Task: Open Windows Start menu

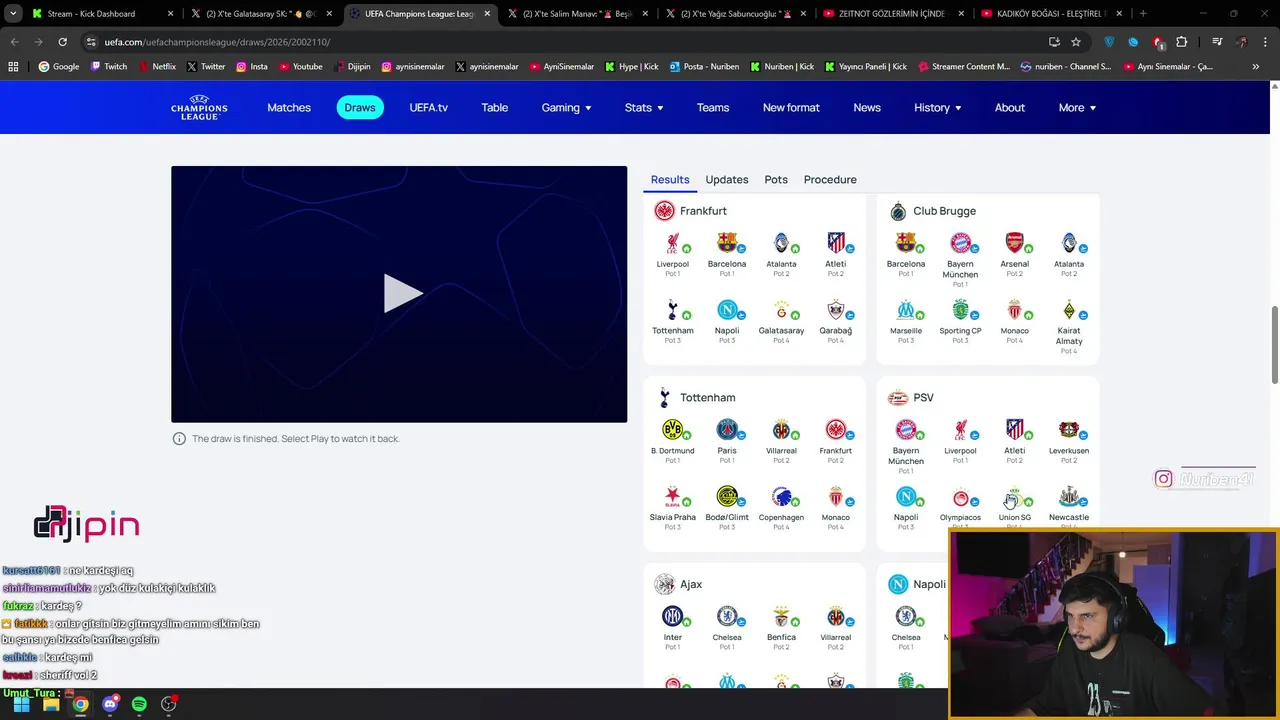Action: coord(21,704)
